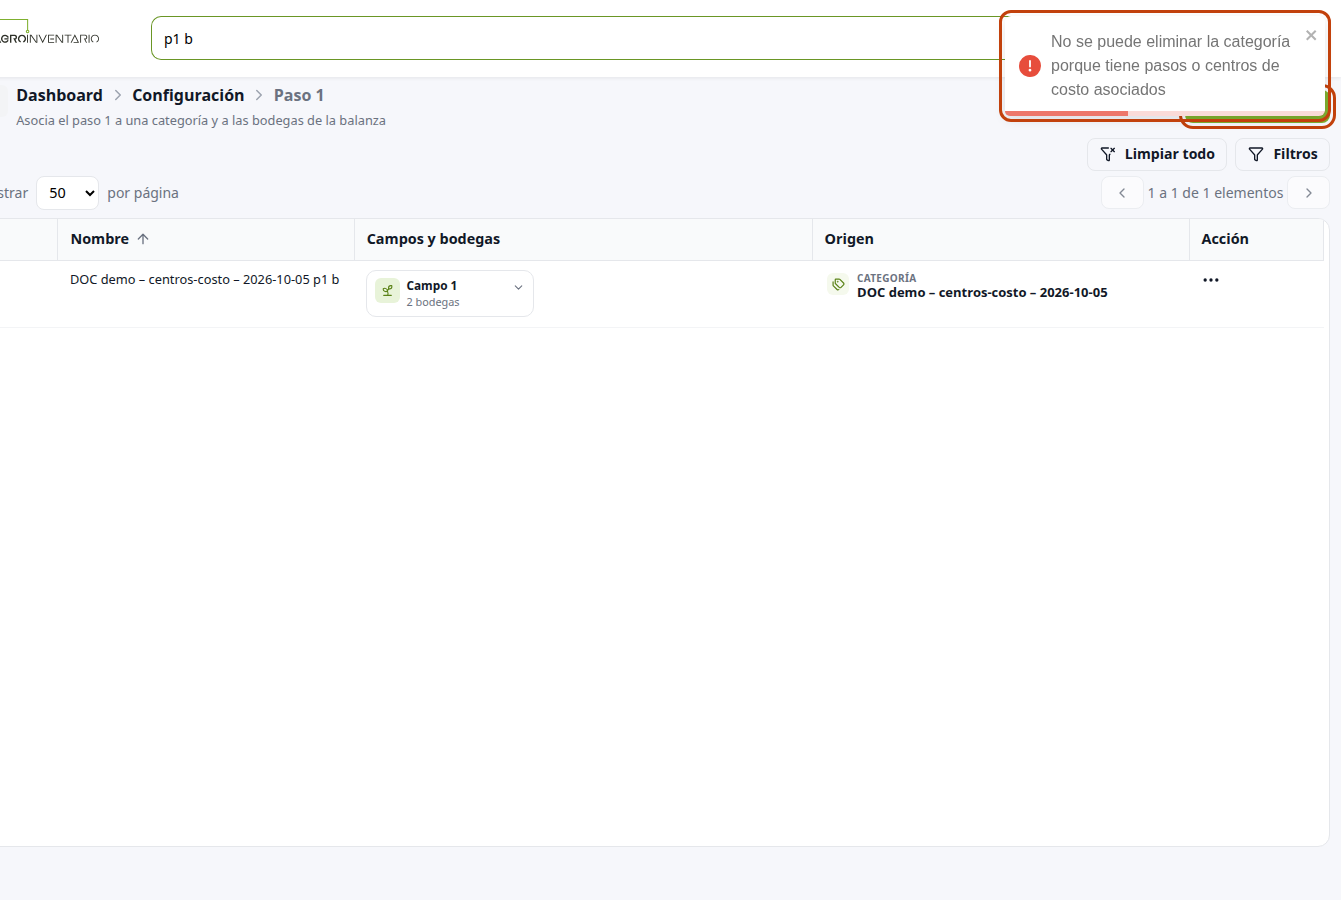Dismiss the error notification with its X
This screenshot has height=900, width=1341.
[1311, 36]
